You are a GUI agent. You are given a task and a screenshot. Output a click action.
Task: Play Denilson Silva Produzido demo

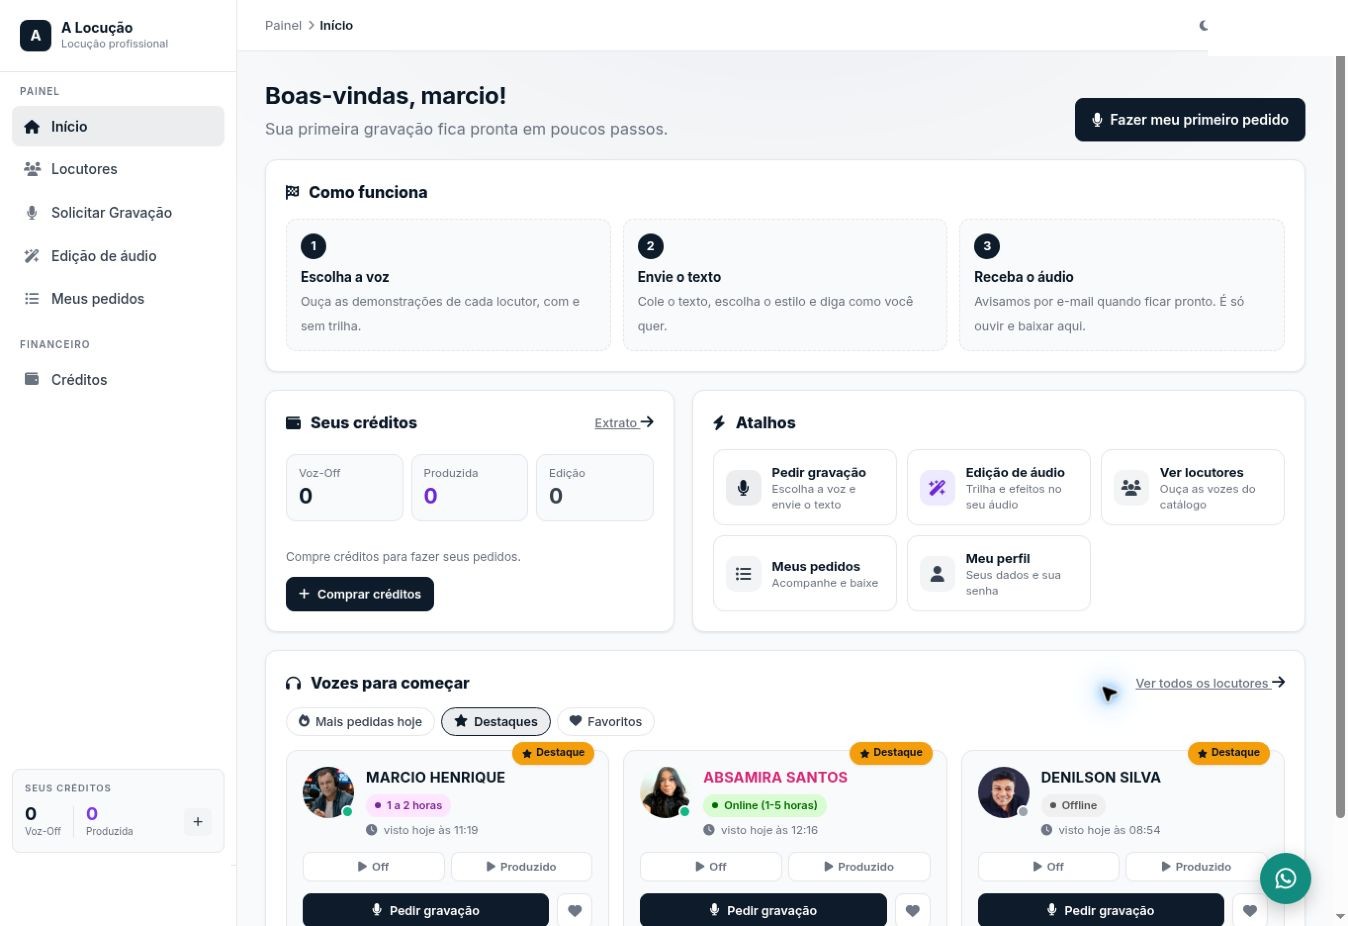1196,867
